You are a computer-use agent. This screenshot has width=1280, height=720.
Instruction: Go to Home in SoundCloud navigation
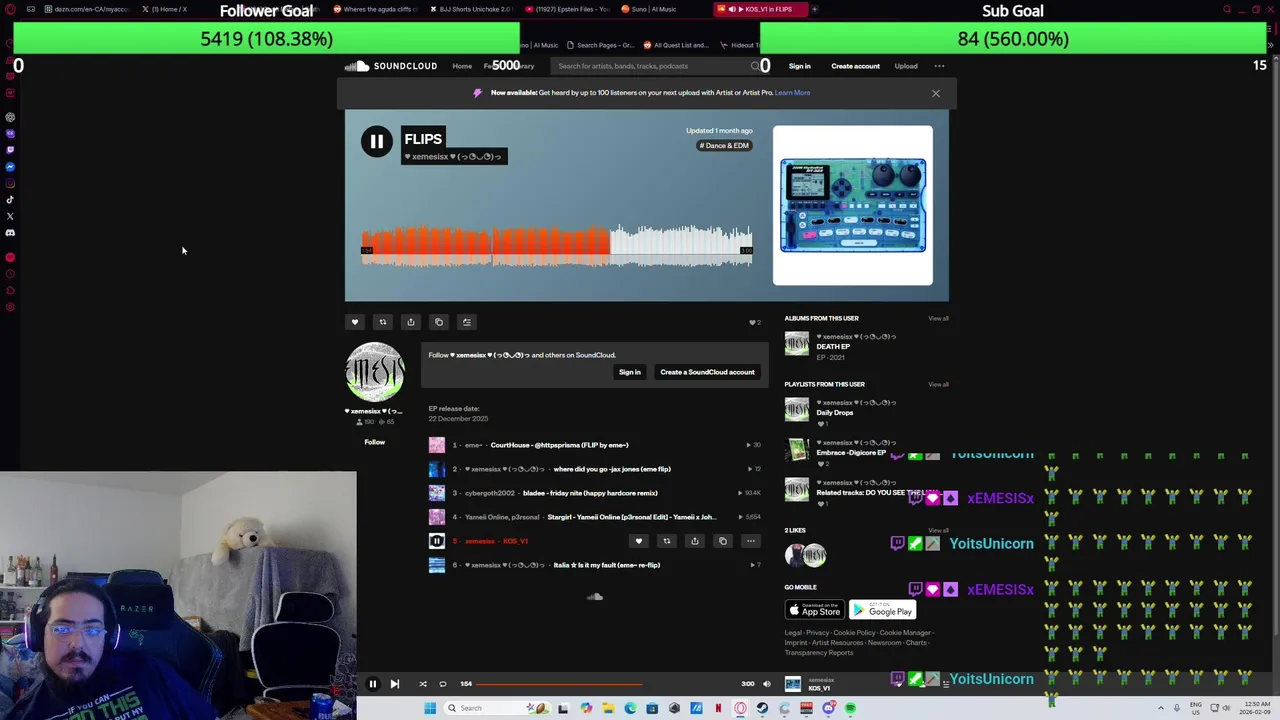tap(462, 66)
